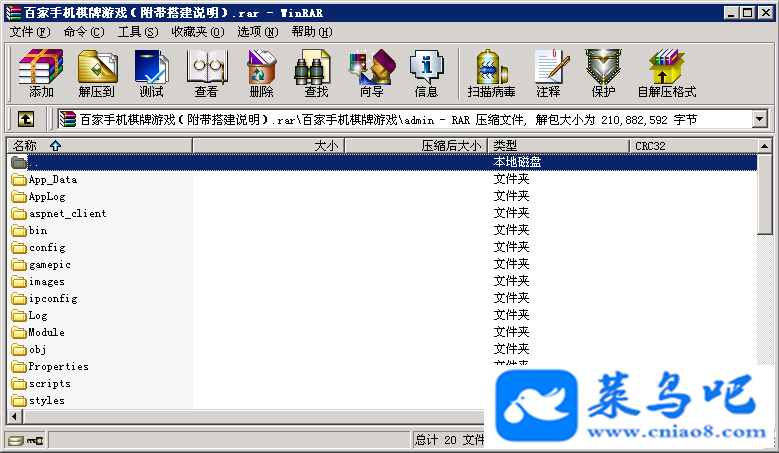The image size is (779, 453).
Task: Select the AppLog folder icon
Action: coord(19,196)
